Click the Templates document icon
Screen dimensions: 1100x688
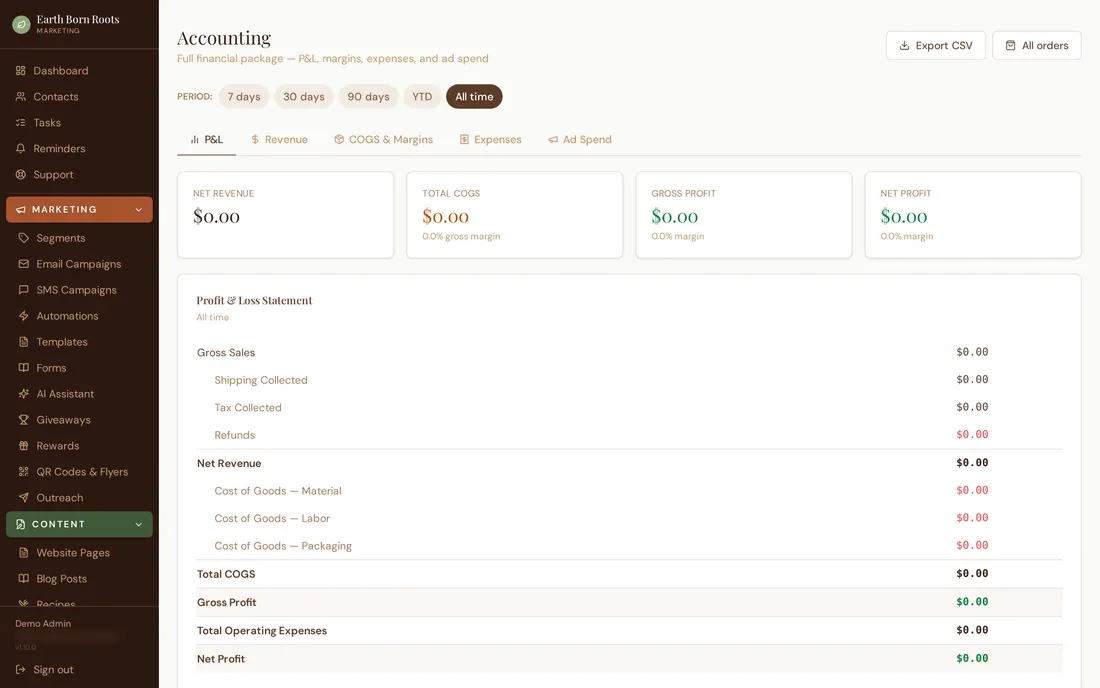click(23, 342)
